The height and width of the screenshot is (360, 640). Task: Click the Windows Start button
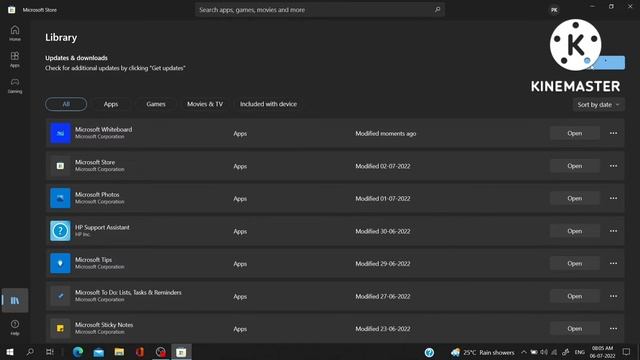(10, 352)
